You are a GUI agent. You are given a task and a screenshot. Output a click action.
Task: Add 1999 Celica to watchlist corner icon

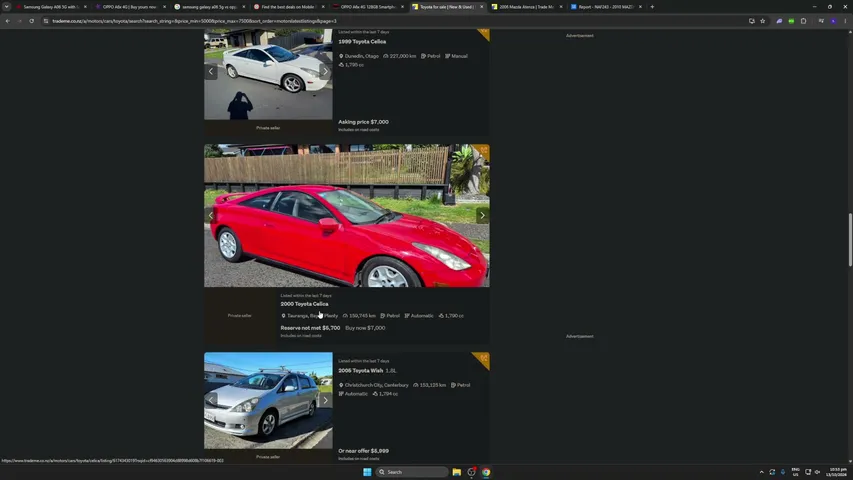point(484,33)
